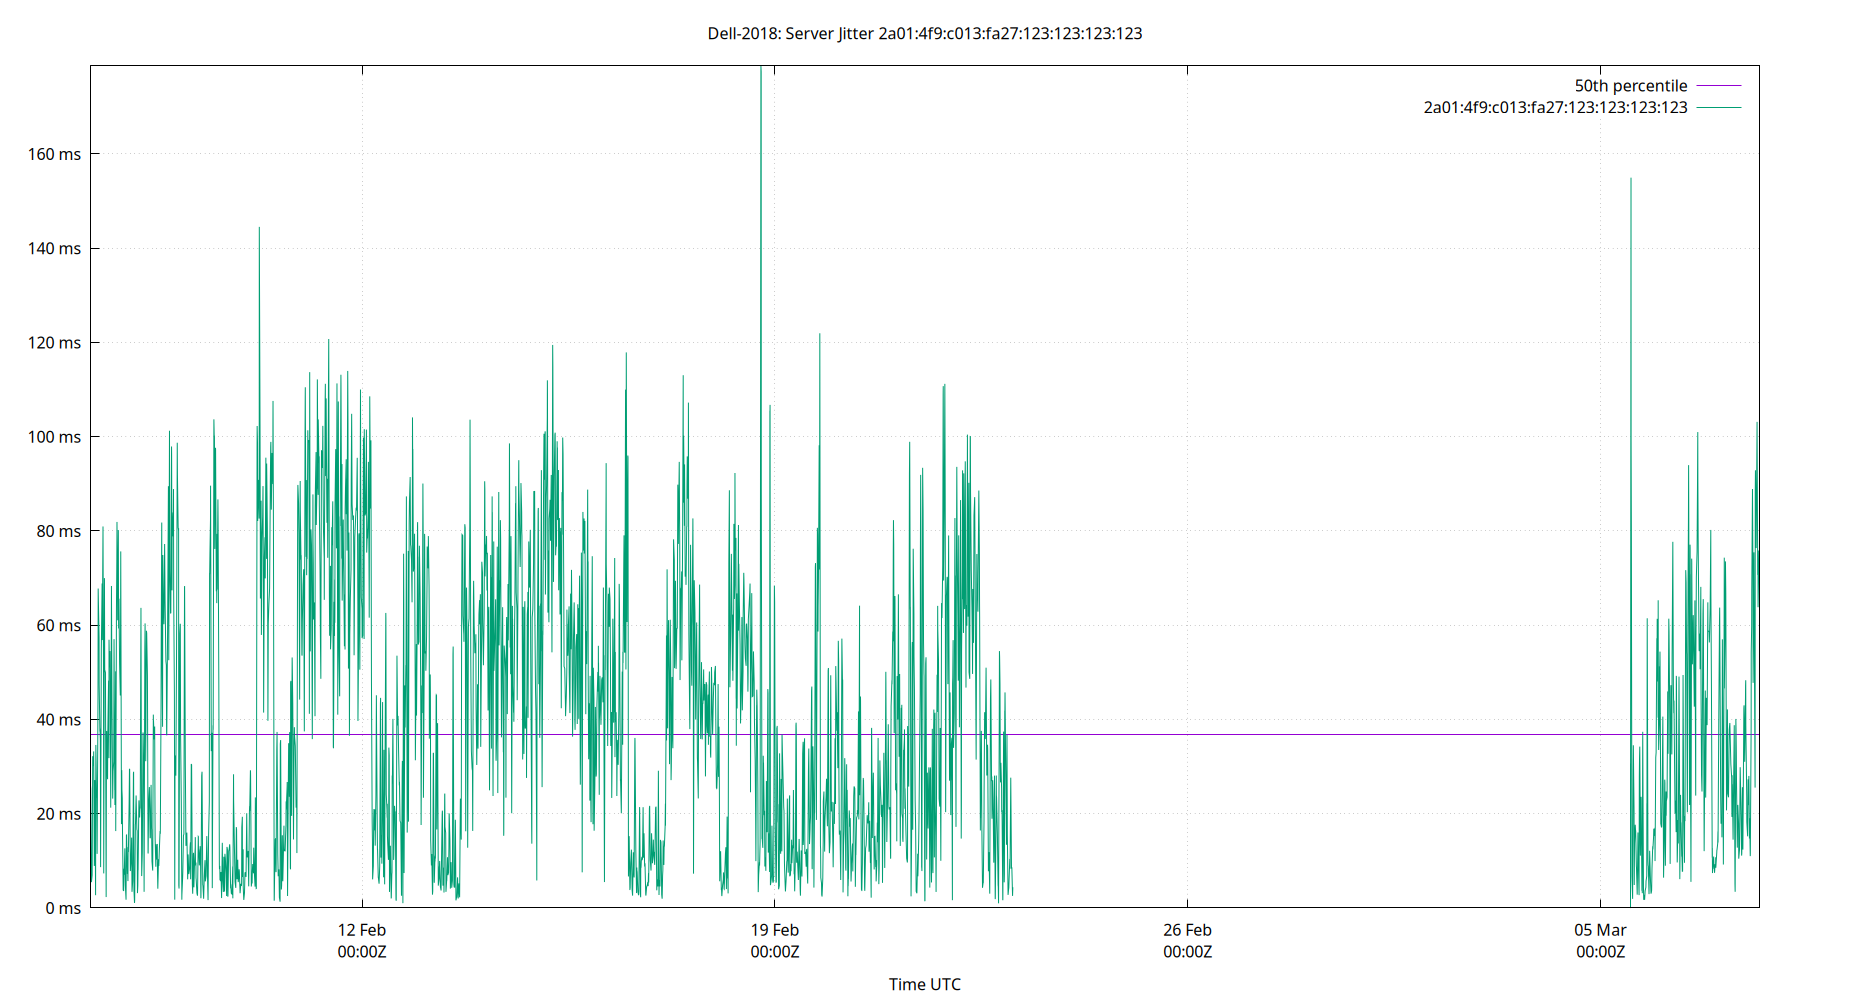Viewport: 1850px width, 1000px height.
Task: Click the legend line for the IPv6 address series
Action: point(1717,107)
